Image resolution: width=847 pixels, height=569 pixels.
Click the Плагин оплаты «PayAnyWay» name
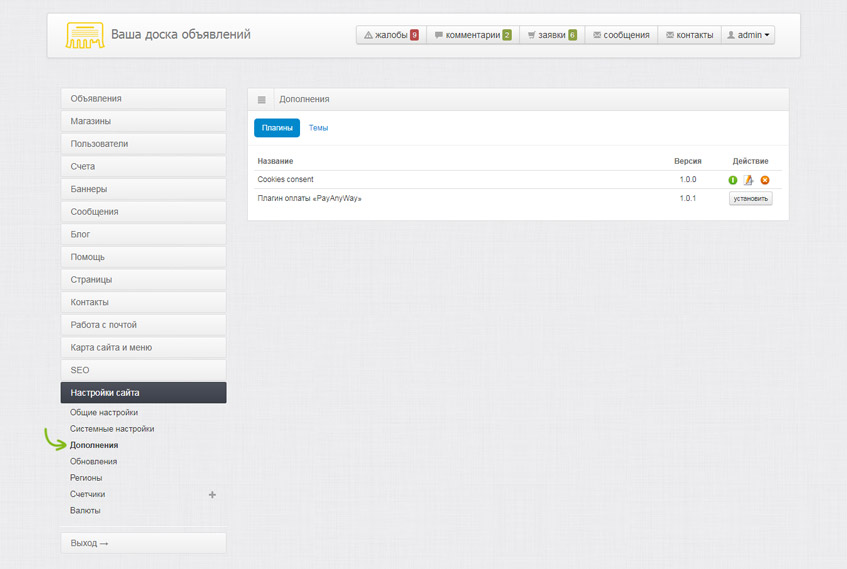click(310, 198)
